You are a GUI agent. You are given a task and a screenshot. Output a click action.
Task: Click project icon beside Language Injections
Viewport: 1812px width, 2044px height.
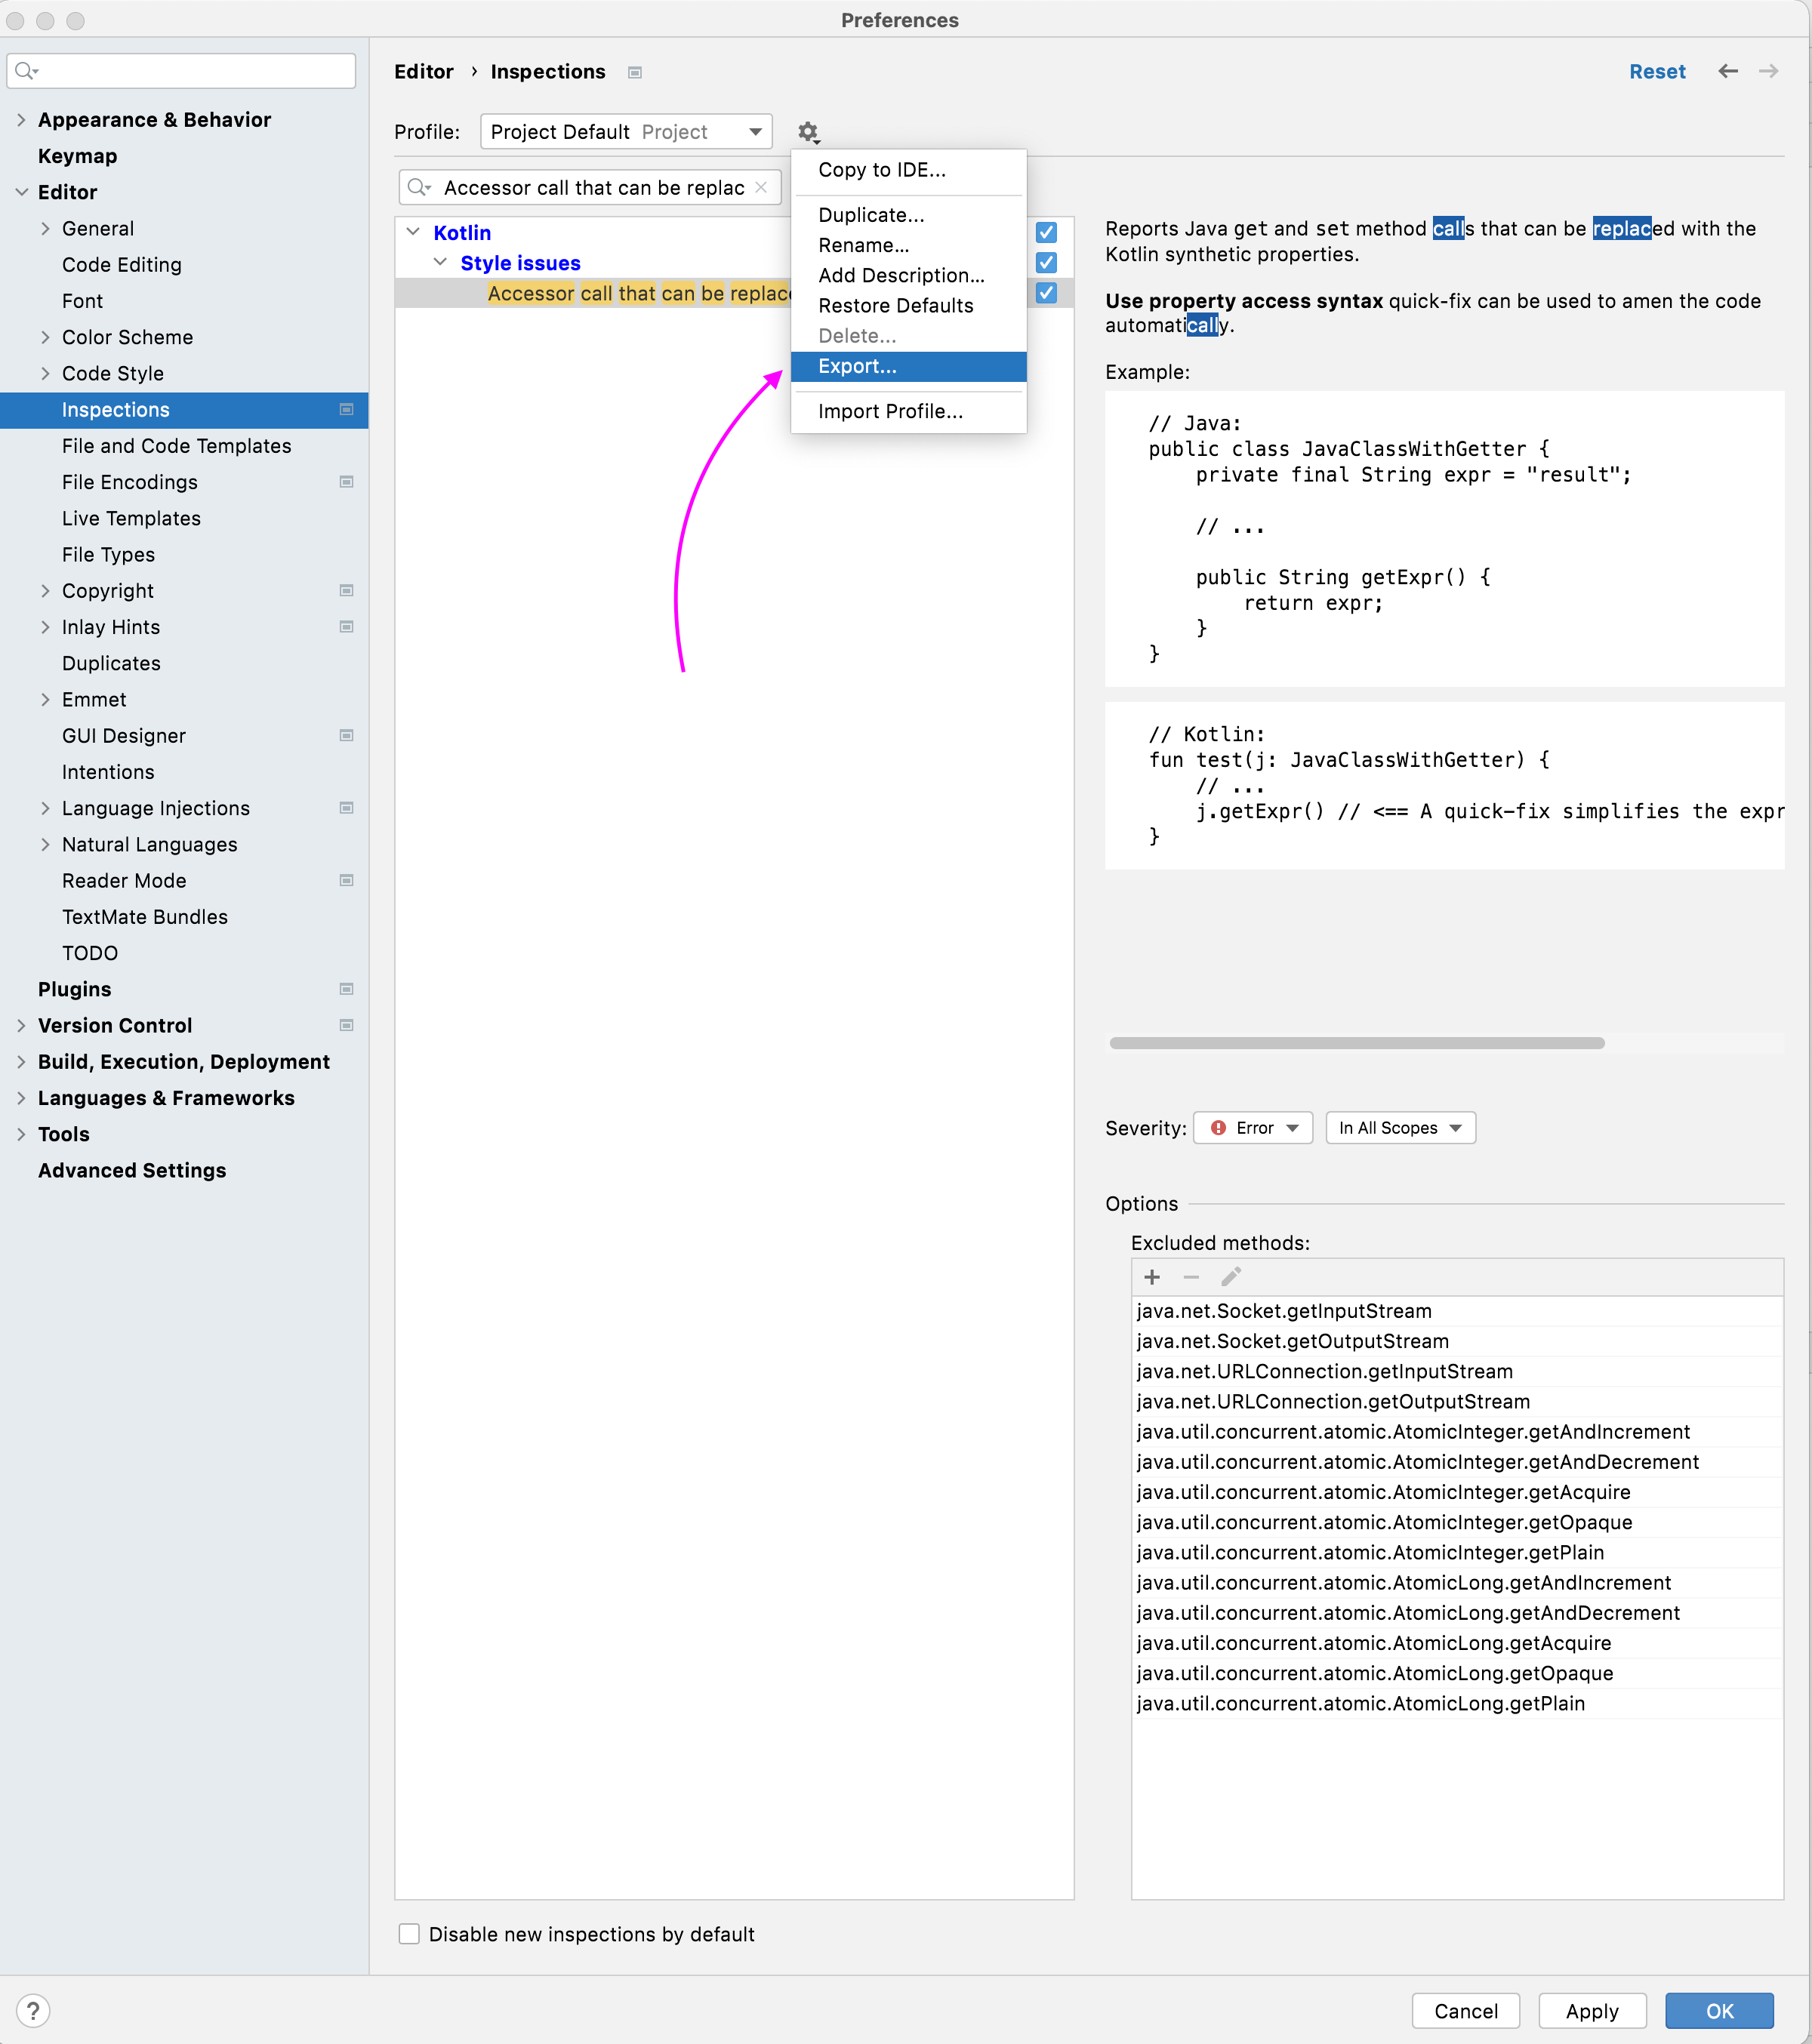(347, 808)
